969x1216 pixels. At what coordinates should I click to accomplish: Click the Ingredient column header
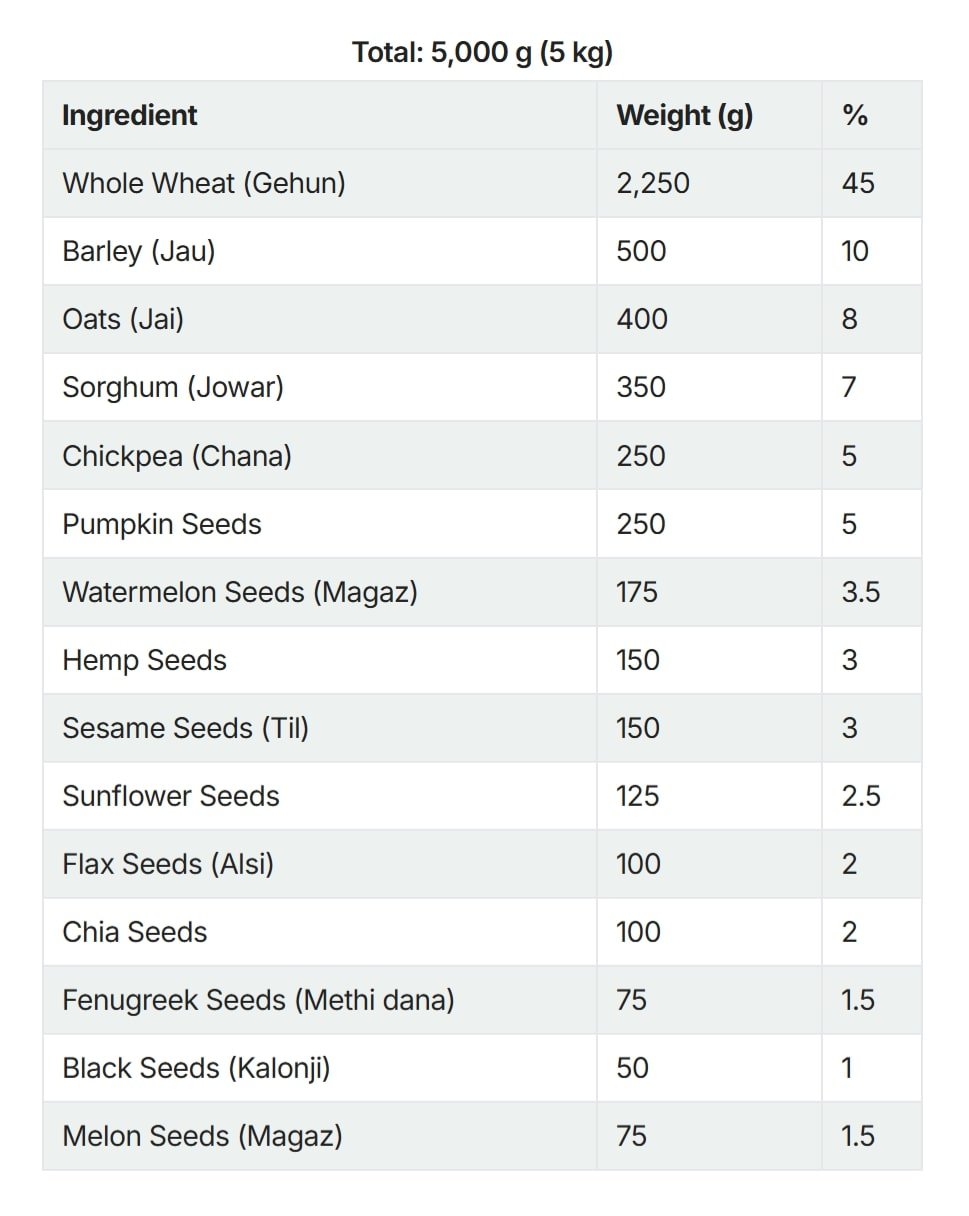coord(130,115)
